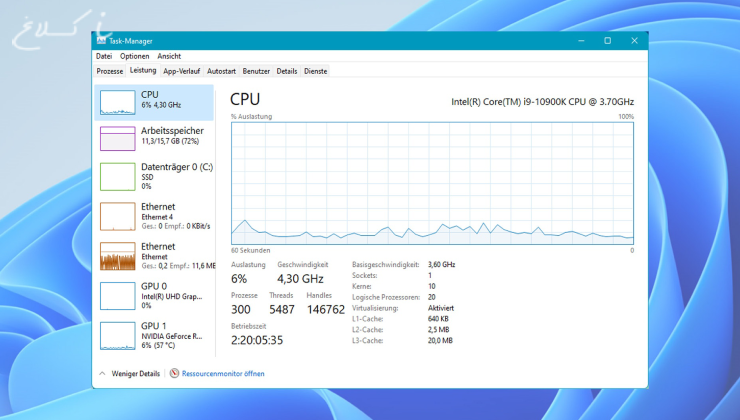Image resolution: width=740 pixels, height=420 pixels.
Task: Click the CPU mini graph thumbnail
Action: click(x=118, y=102)
